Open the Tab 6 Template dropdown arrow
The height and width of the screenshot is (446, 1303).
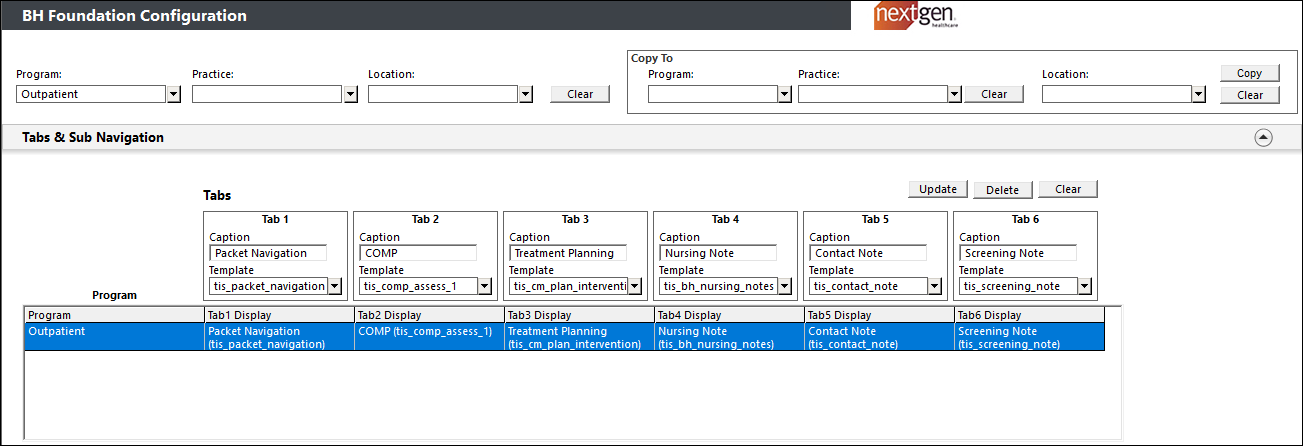coord(1084,286)
